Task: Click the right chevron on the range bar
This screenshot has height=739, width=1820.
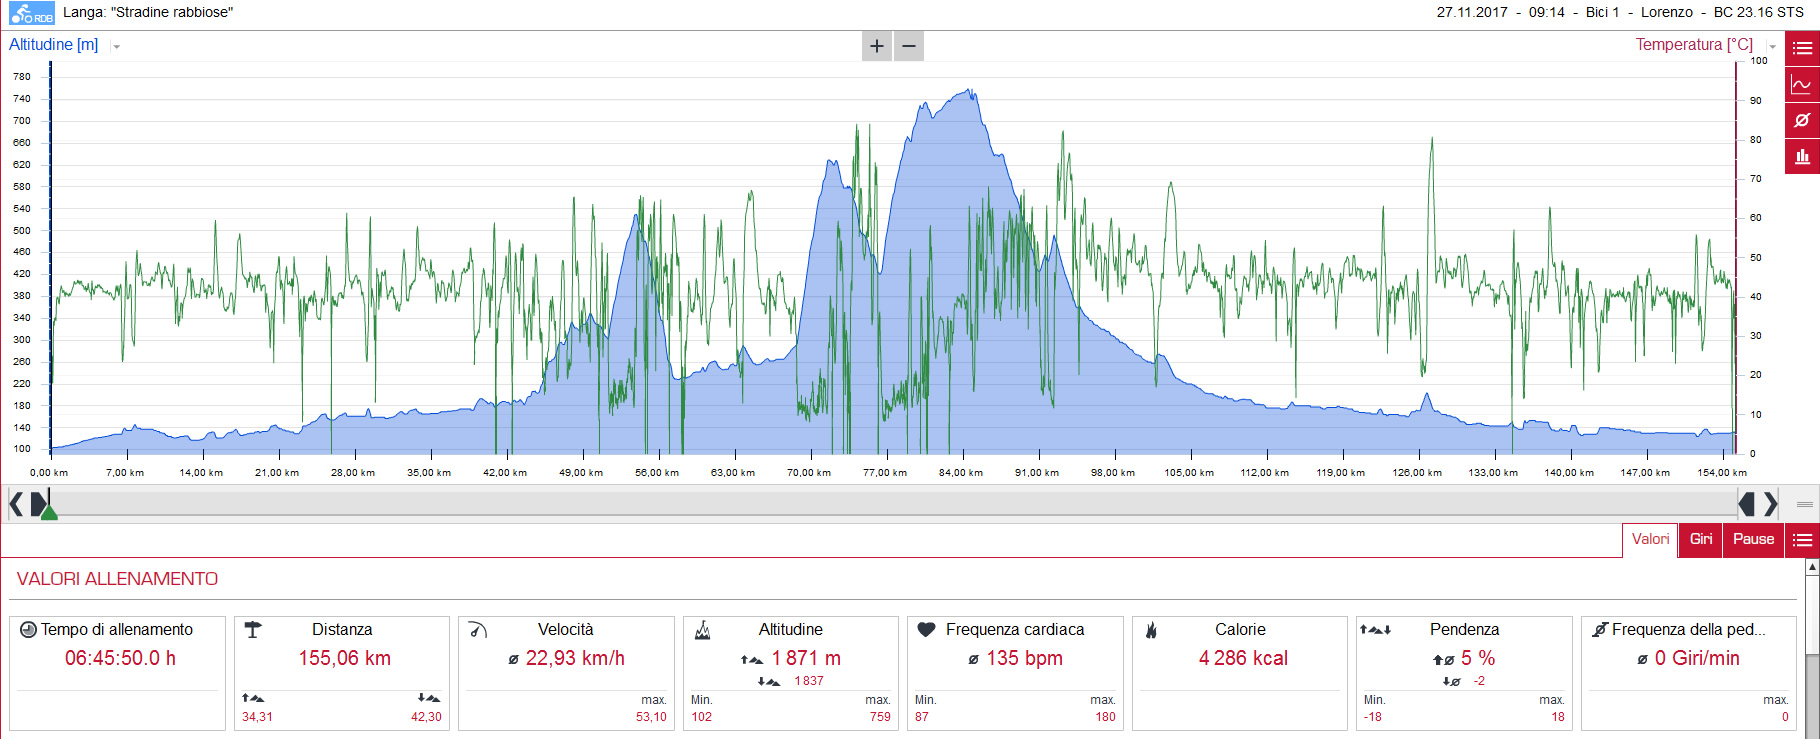Action: point(1770,504)
